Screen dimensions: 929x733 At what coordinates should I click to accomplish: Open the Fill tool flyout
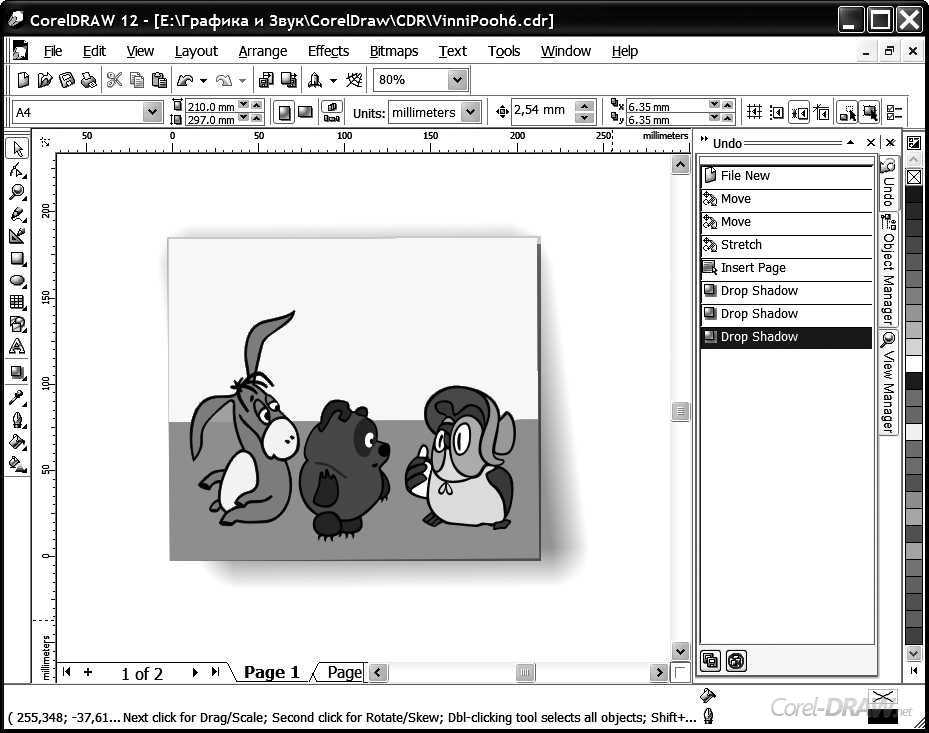[x=17, y=442]
